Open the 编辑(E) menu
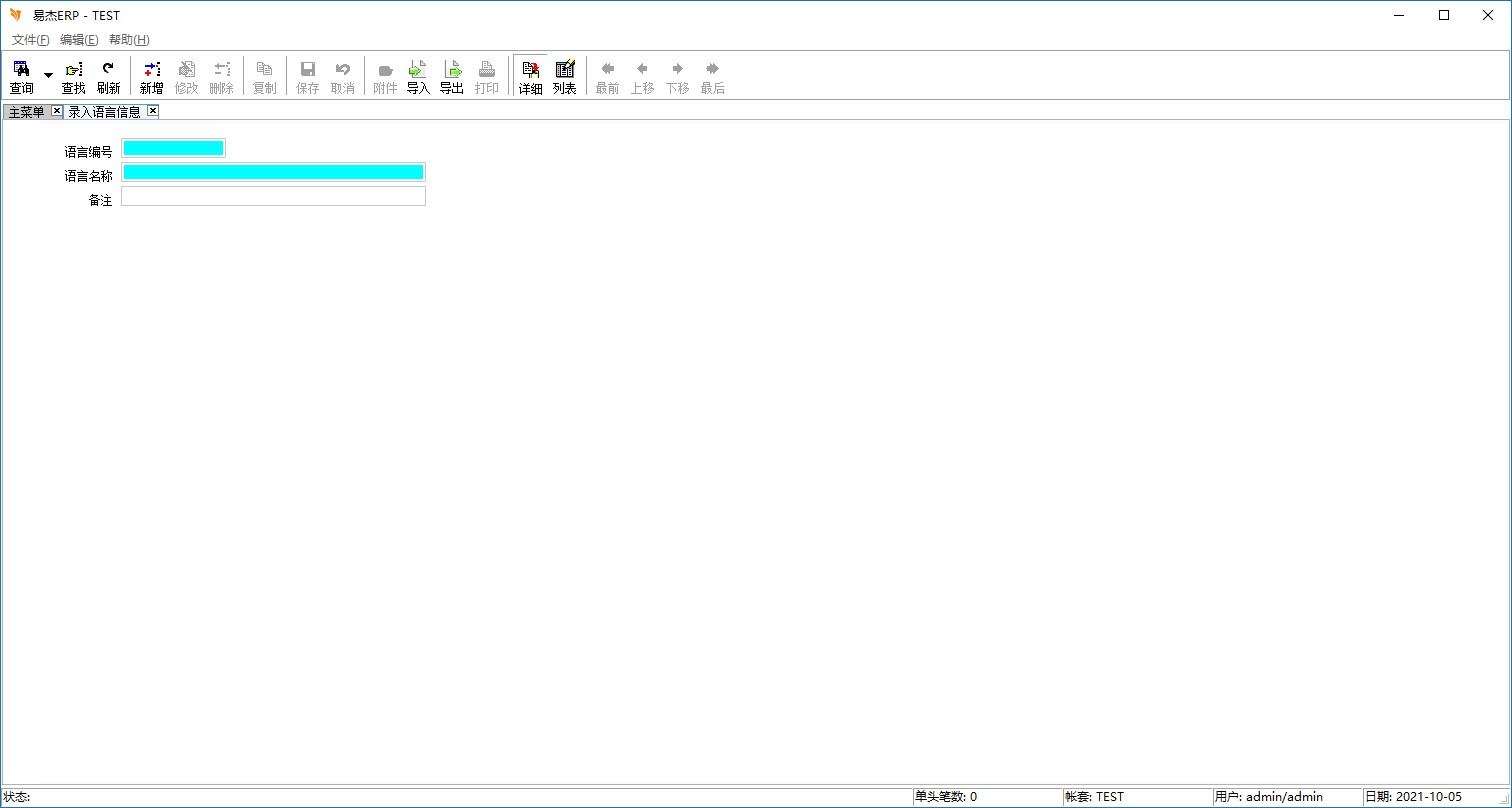The height and width of the screenshot is (808, 1512). click(x=79, y=40)
